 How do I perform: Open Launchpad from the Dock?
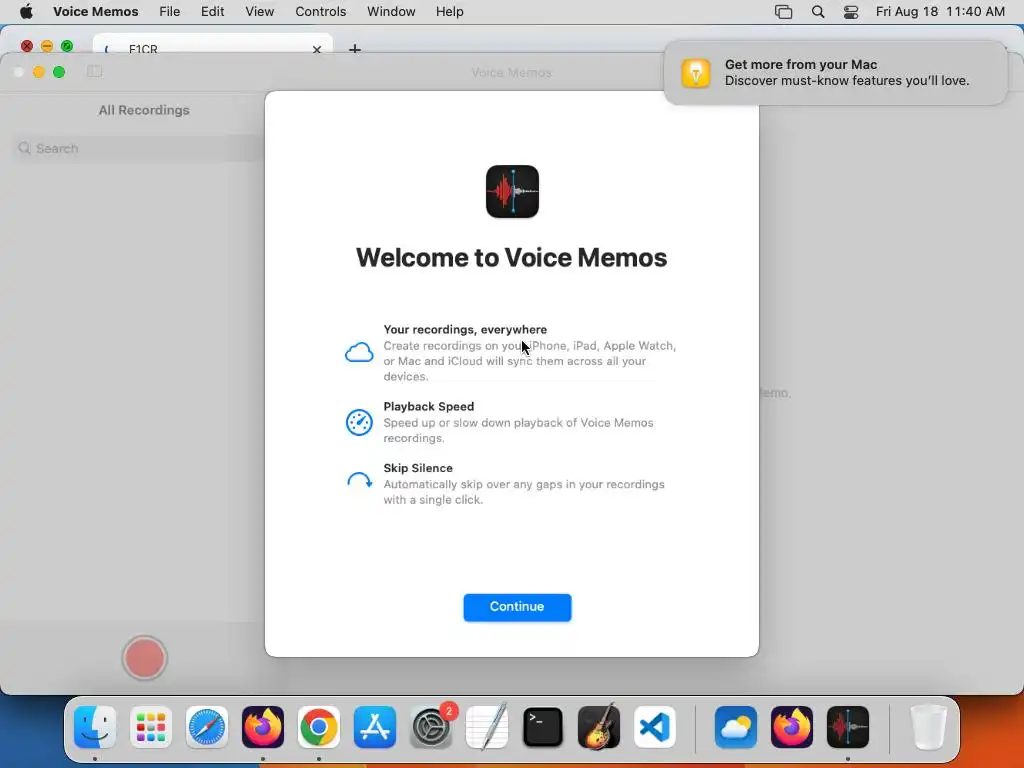click(x=151, y=727)
